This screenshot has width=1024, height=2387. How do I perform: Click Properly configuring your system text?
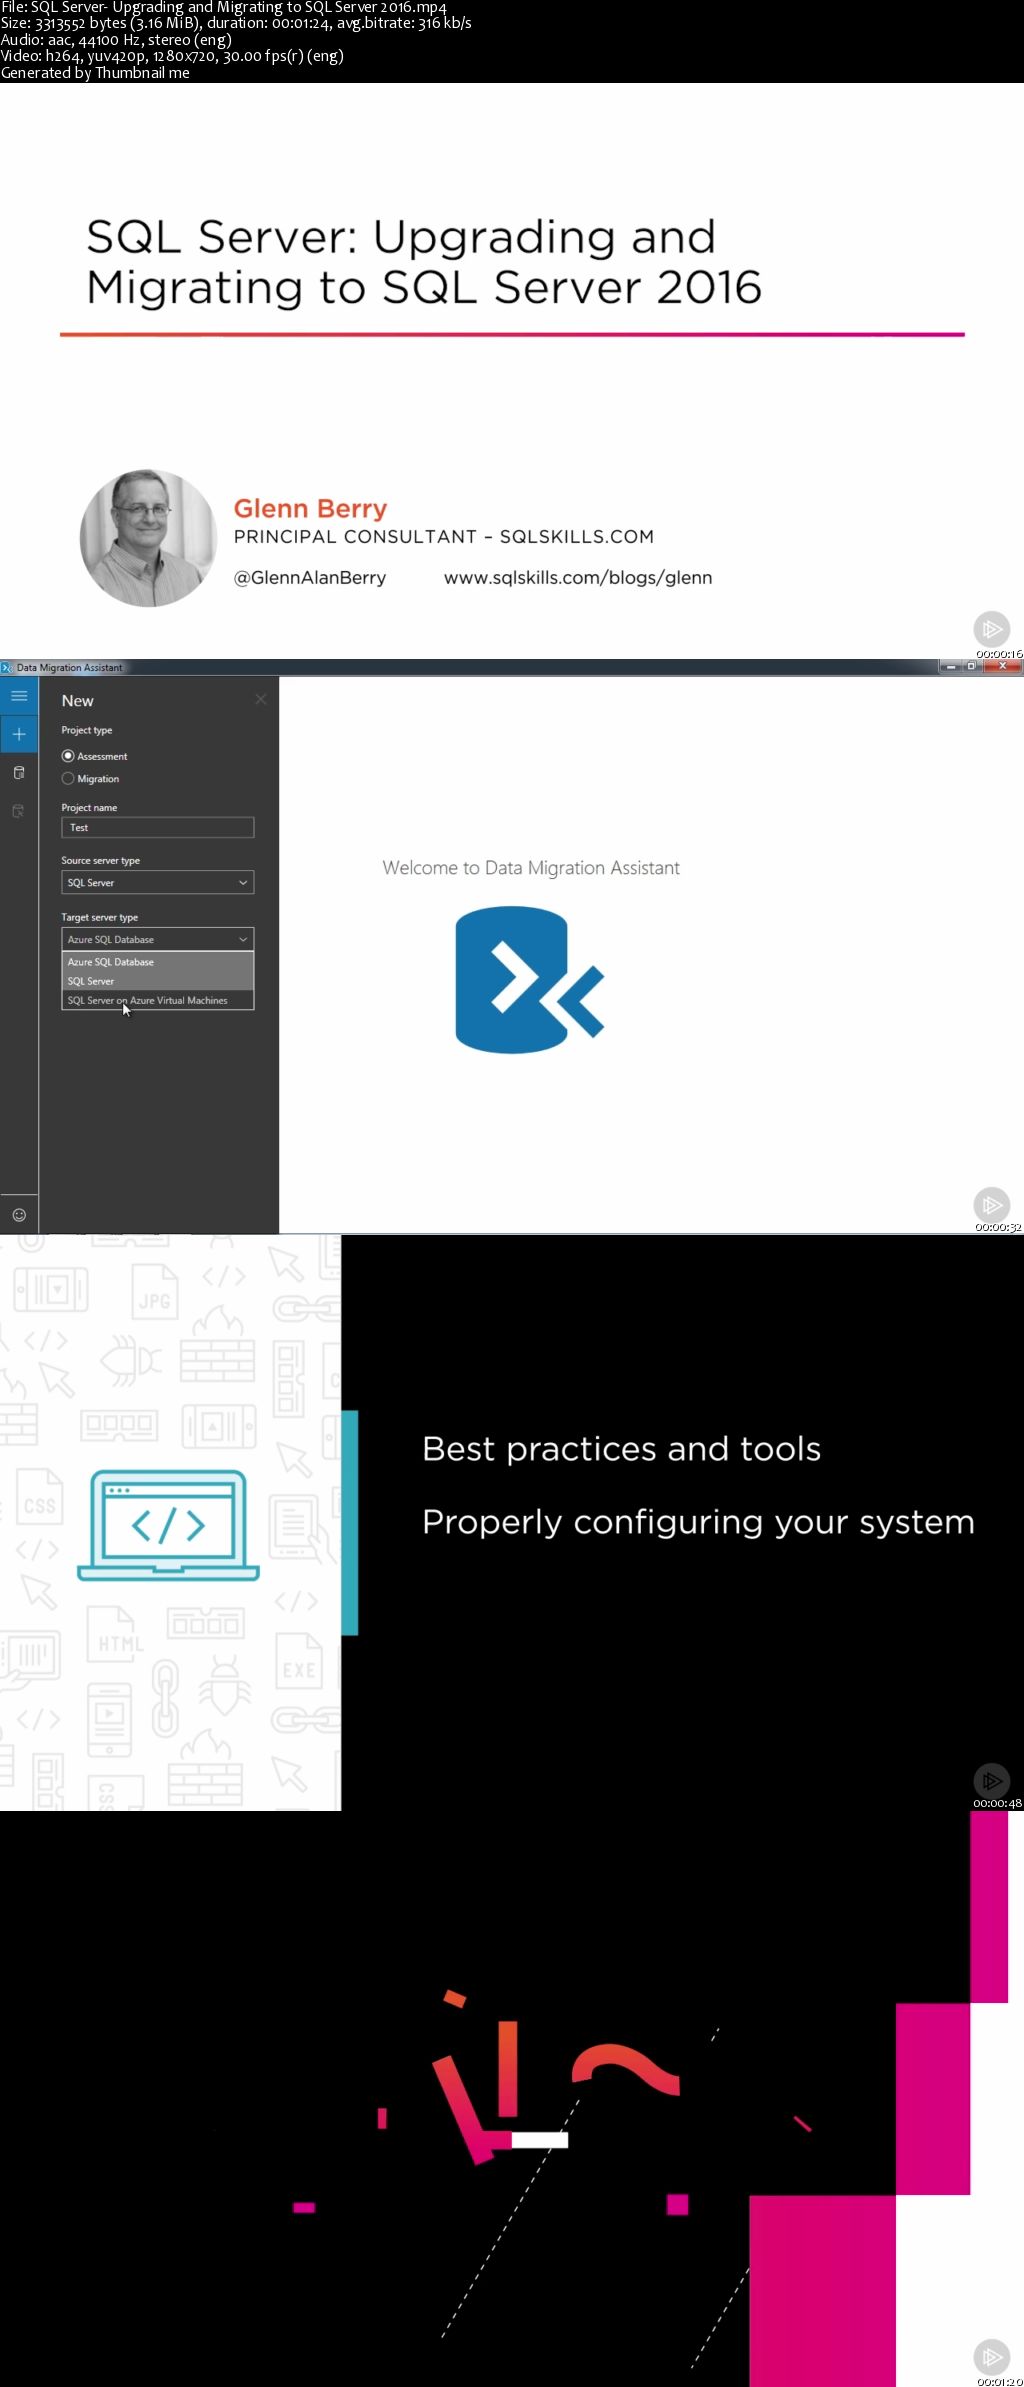(x=698, y=1523)
